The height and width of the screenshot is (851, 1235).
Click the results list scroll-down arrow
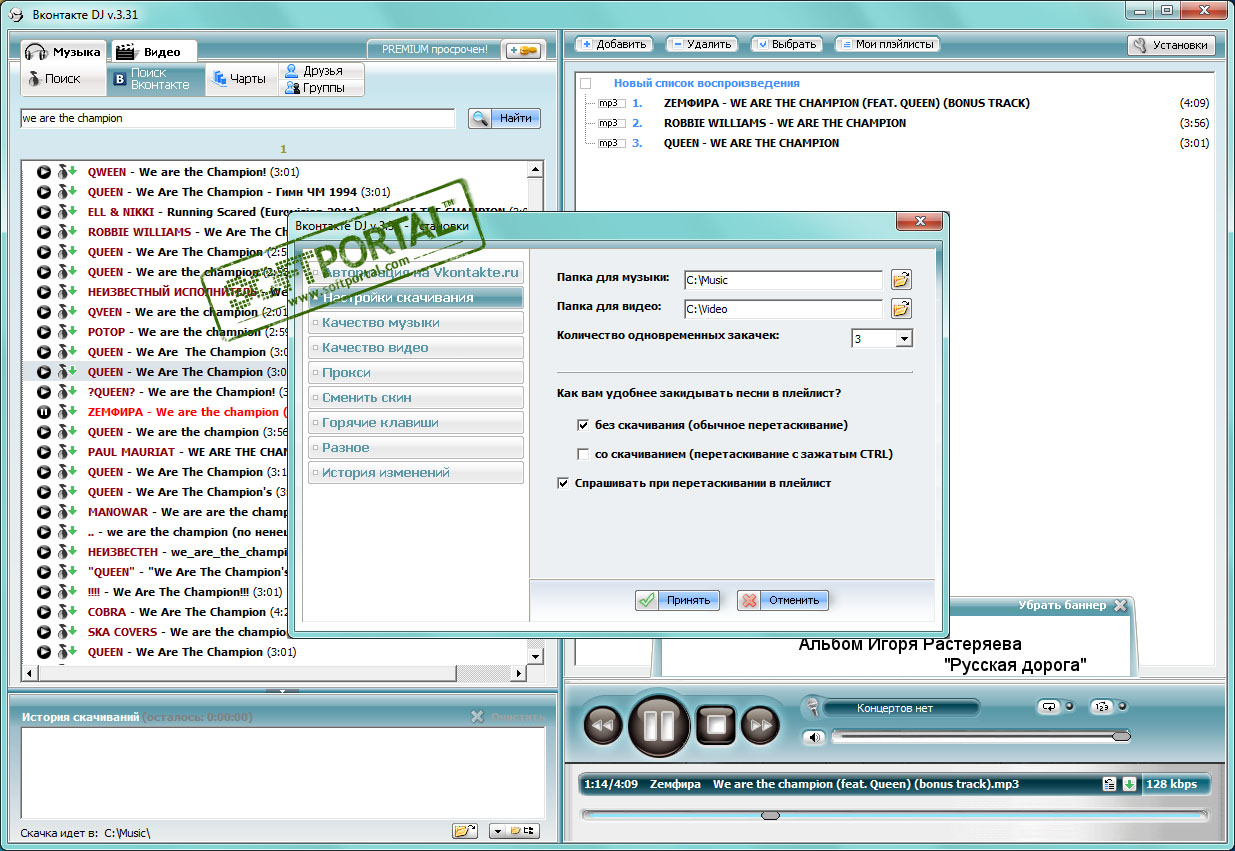coord(535,657)
